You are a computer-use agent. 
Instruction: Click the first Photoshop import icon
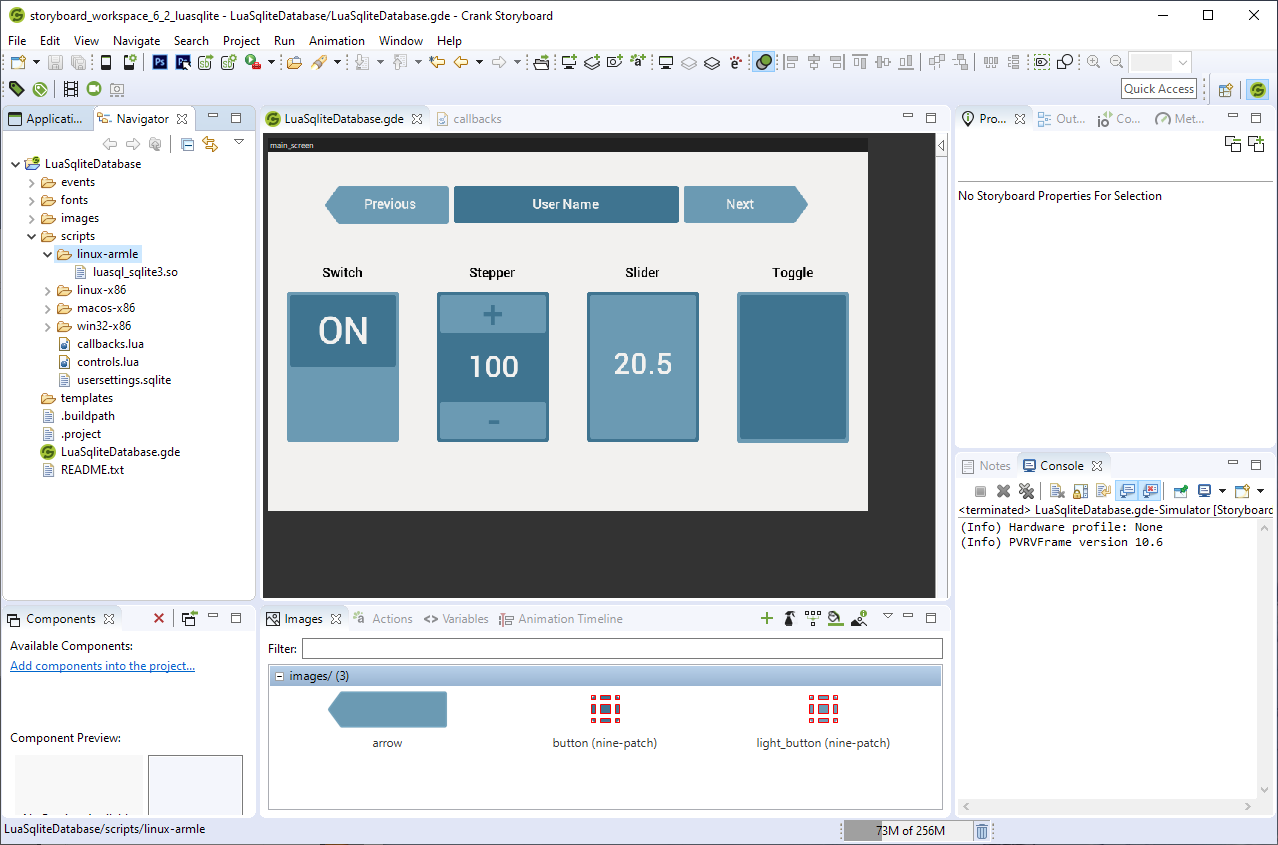coord(160,62)
